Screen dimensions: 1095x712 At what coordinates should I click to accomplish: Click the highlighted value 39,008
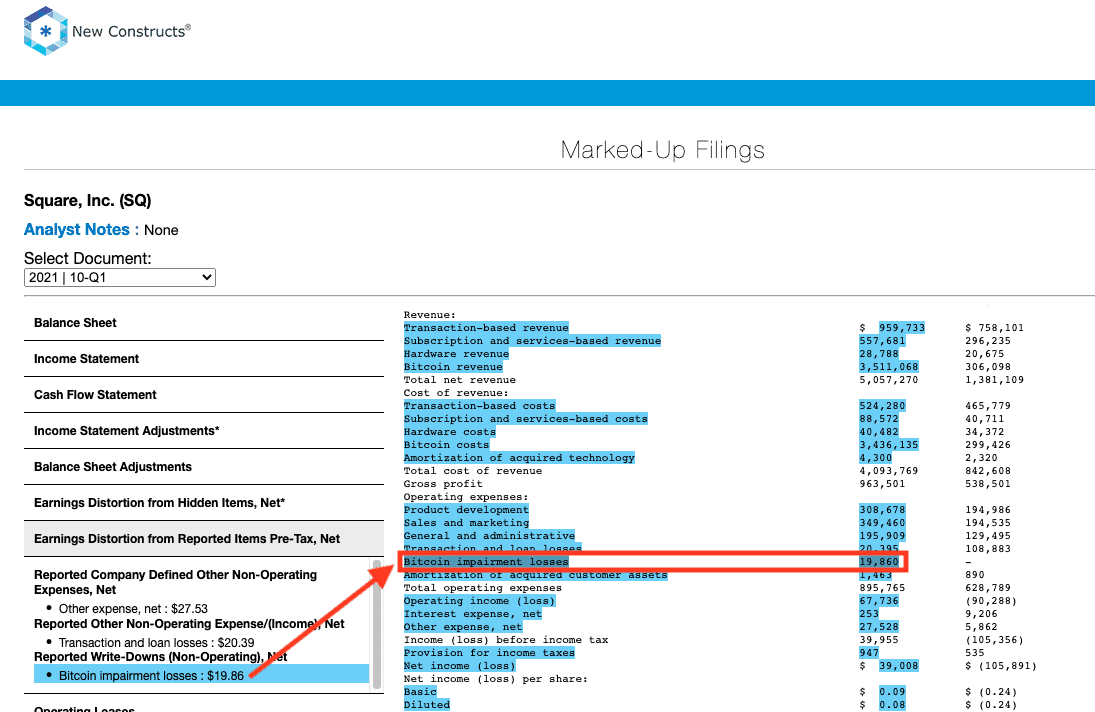(899, 666)
